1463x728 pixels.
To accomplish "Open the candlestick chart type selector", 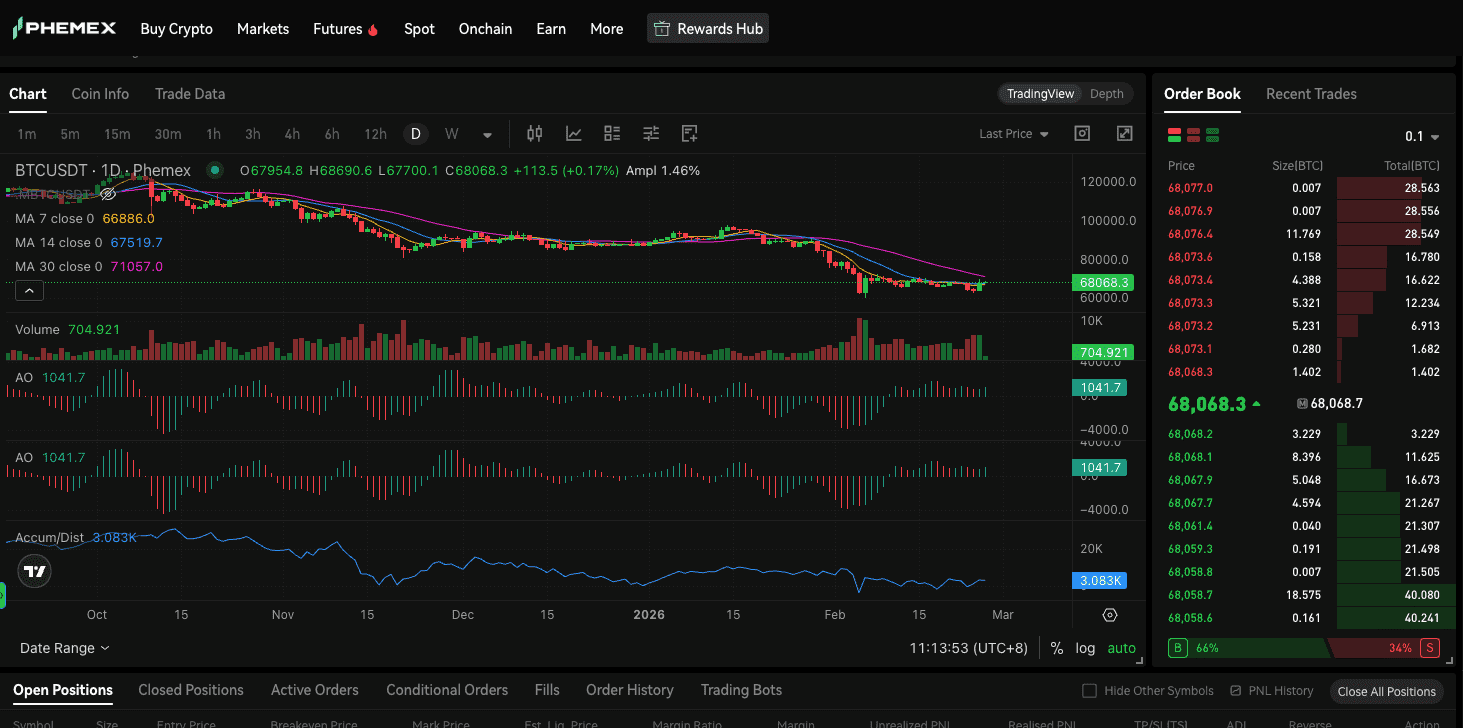I will point(535,134).
